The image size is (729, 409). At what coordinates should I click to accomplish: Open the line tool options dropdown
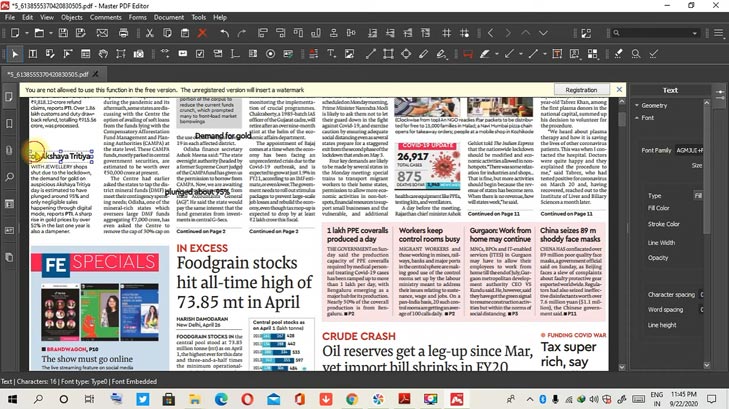click(x=544, y=54)
